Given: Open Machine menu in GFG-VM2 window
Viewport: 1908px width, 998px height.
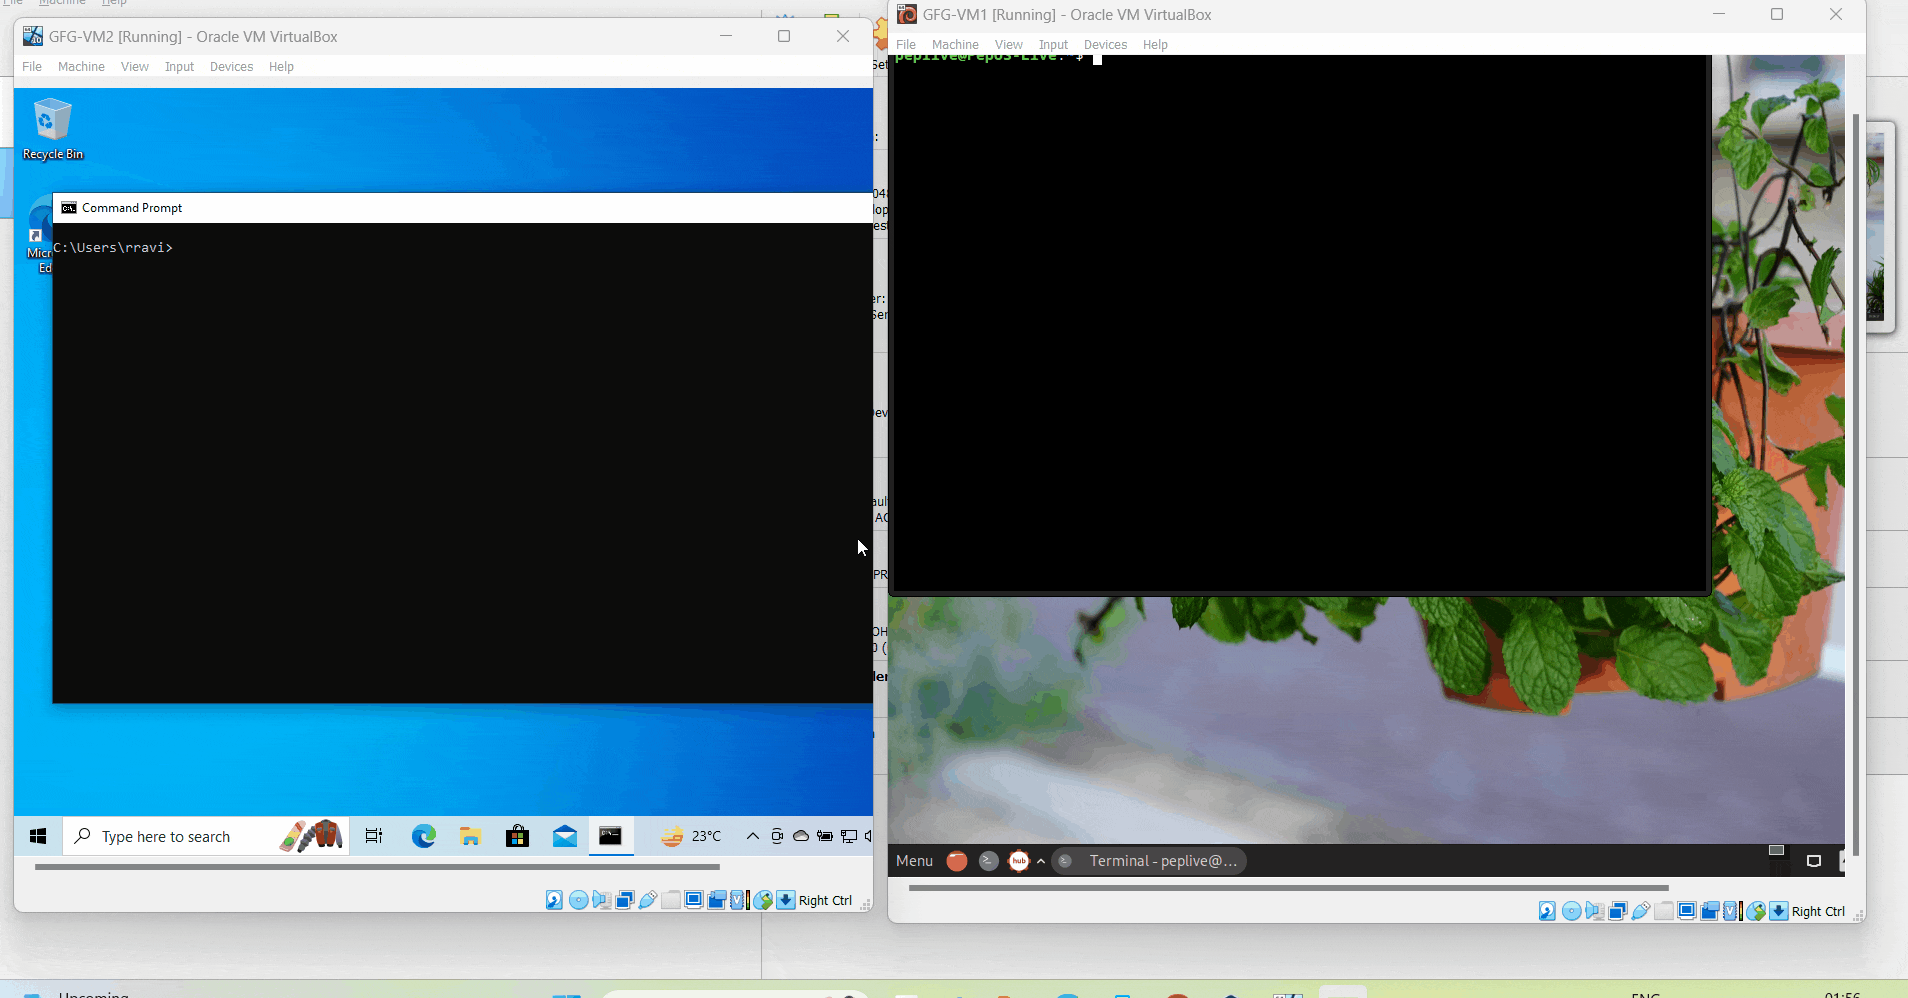Looking at the screenshot, I should click(x=81, y=67).
